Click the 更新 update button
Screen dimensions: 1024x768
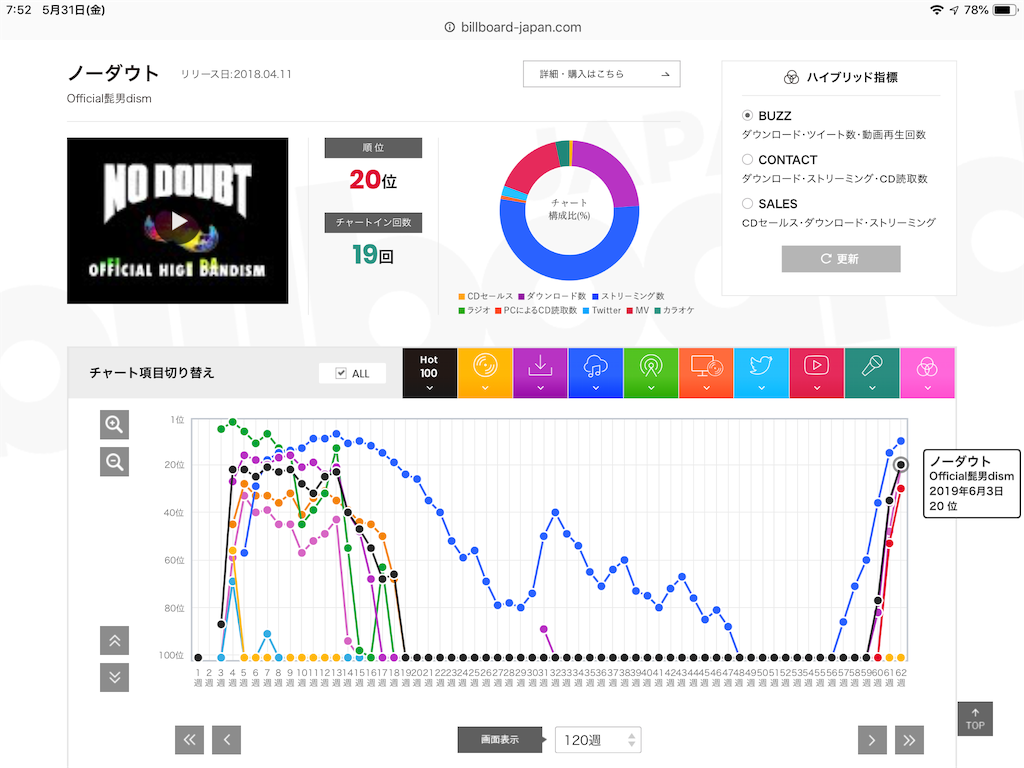click(841, 259)
